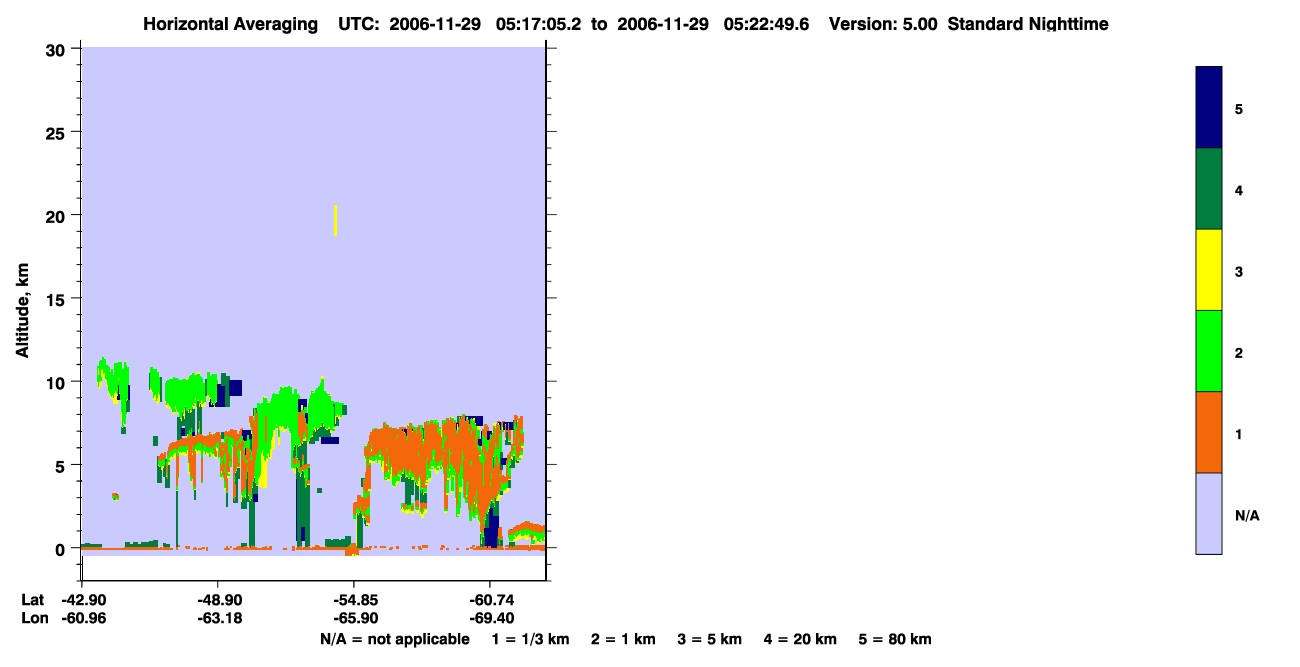Click the 'Lat' row label
The width and height of the screenshot is (1300, 667).
point(32,600)
